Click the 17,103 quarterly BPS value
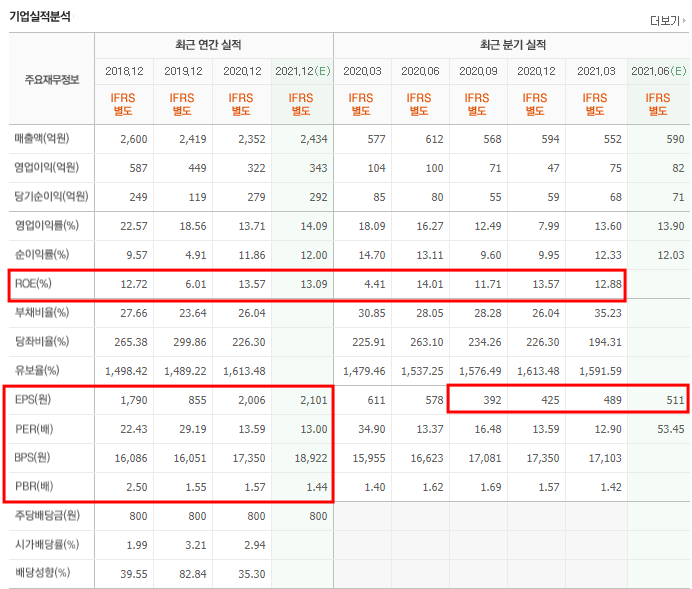Viewport: 692px width, 589px height. 605,458
